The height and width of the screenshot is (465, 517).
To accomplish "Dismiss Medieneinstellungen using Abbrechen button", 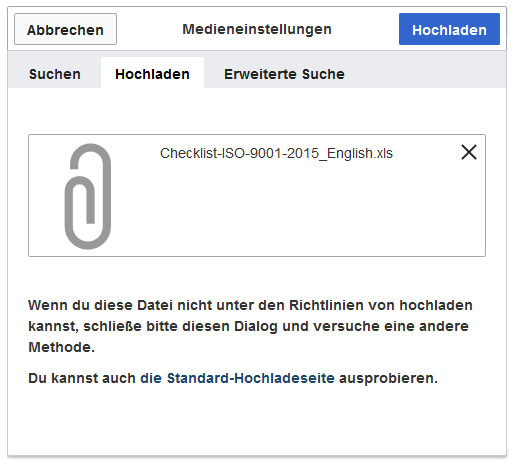I will point(65,29).
